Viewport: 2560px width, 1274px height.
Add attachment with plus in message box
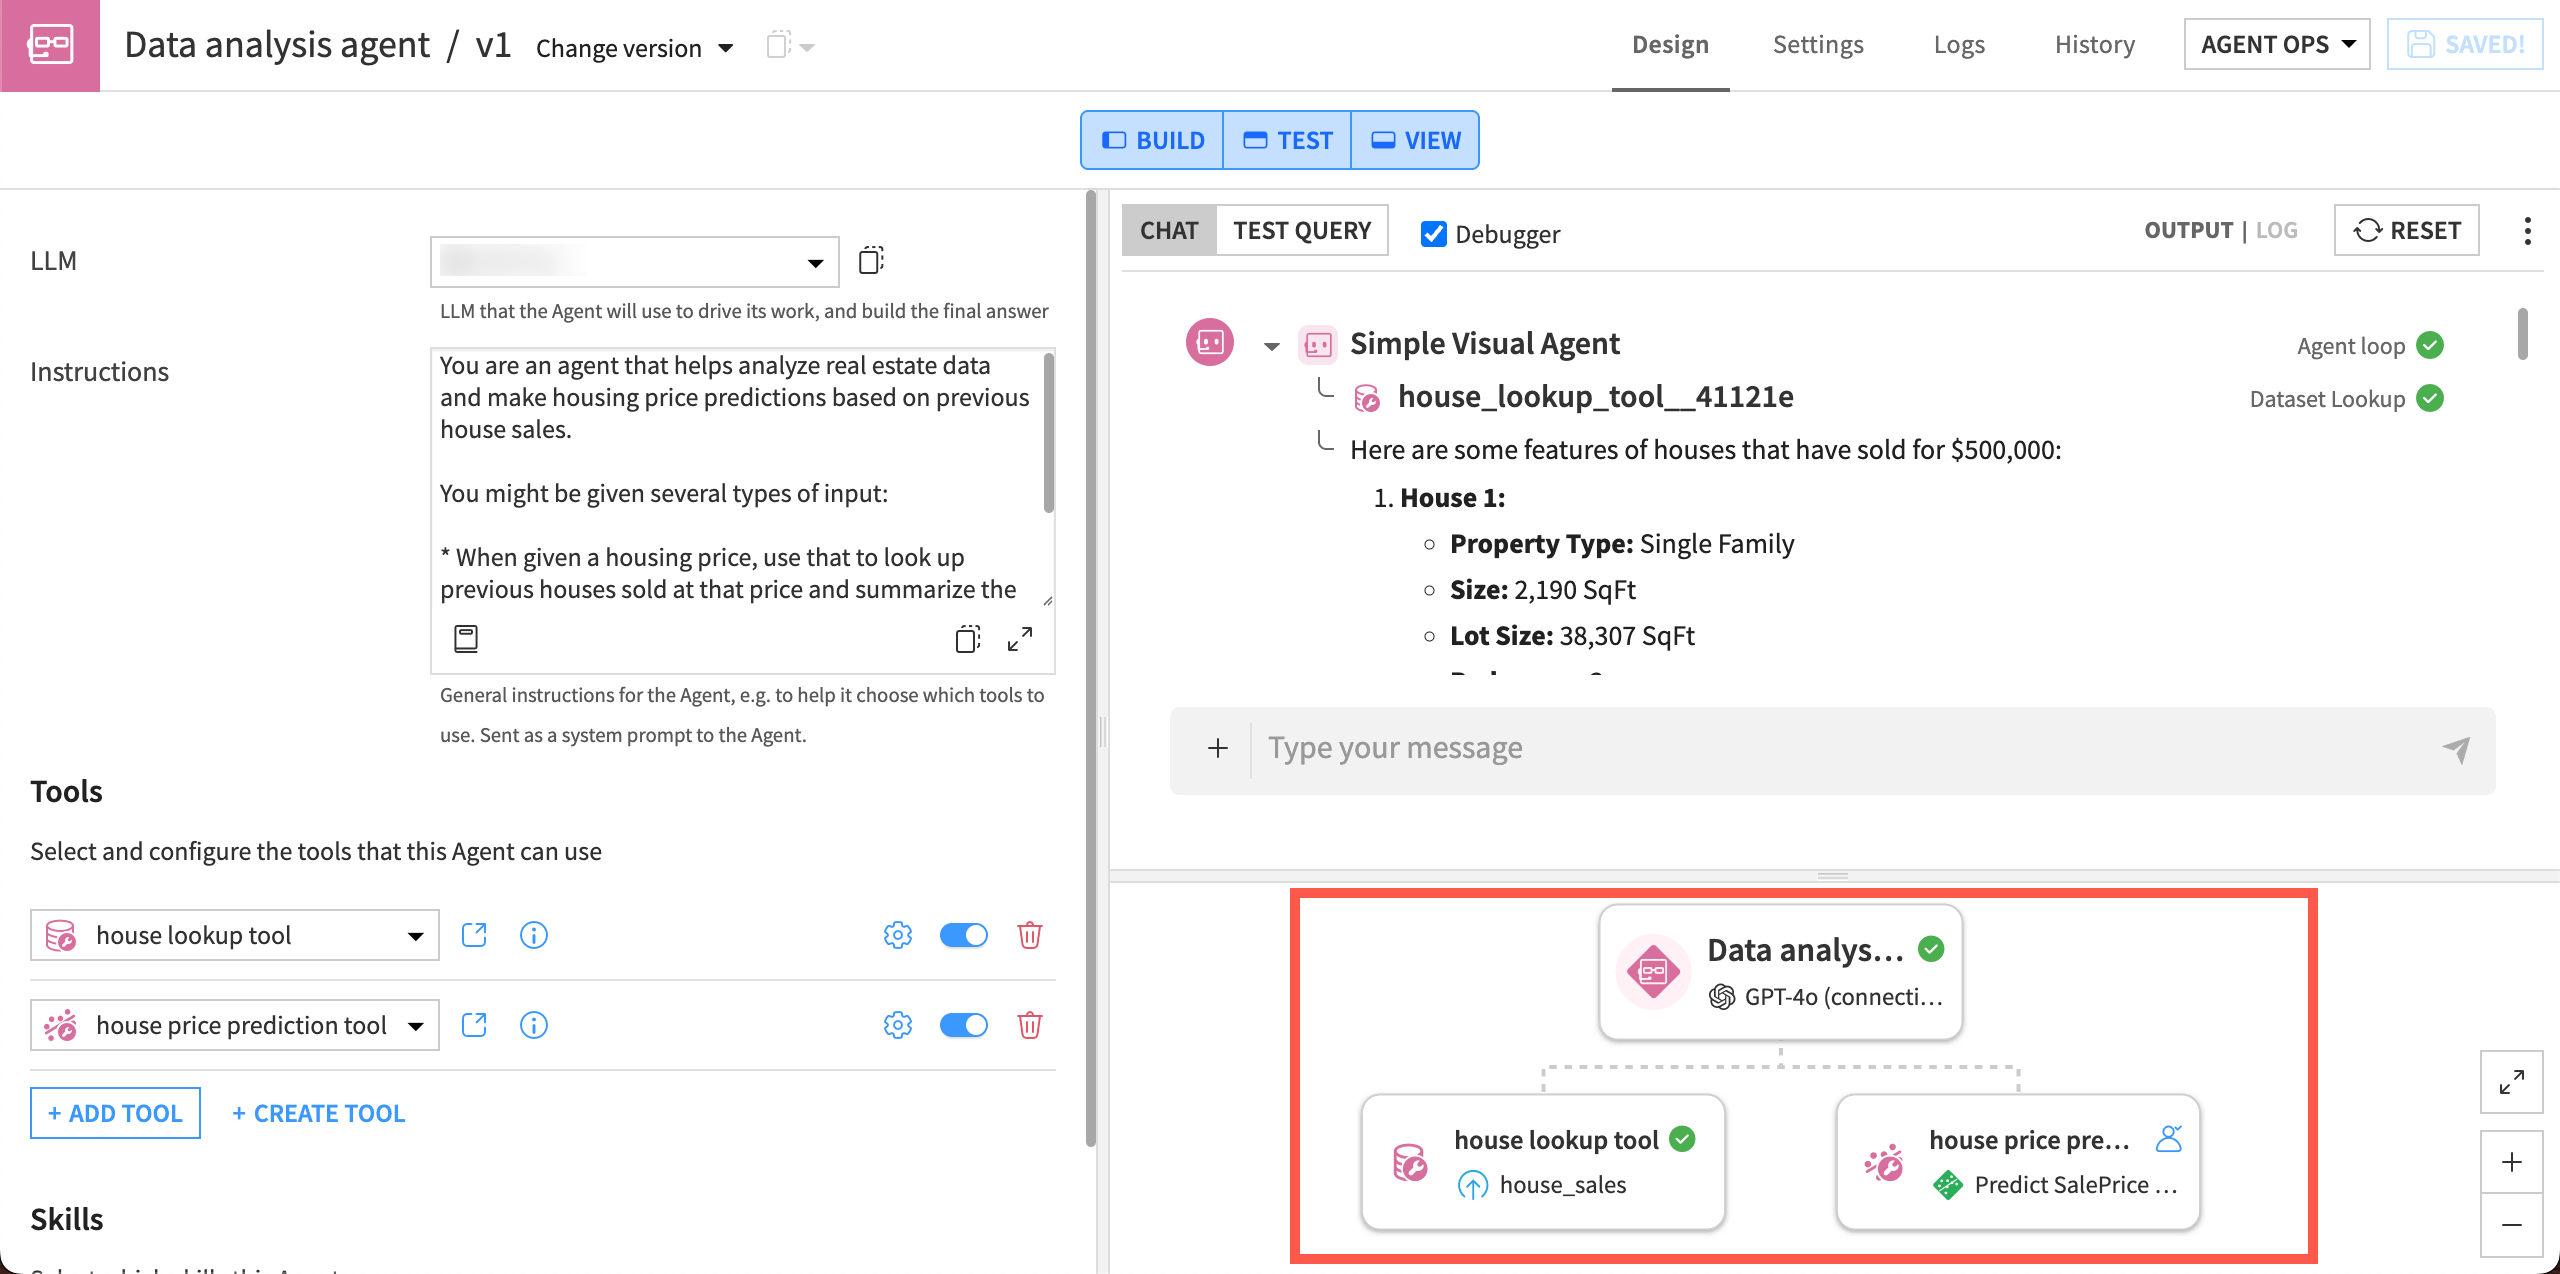tap(1218, 748)
